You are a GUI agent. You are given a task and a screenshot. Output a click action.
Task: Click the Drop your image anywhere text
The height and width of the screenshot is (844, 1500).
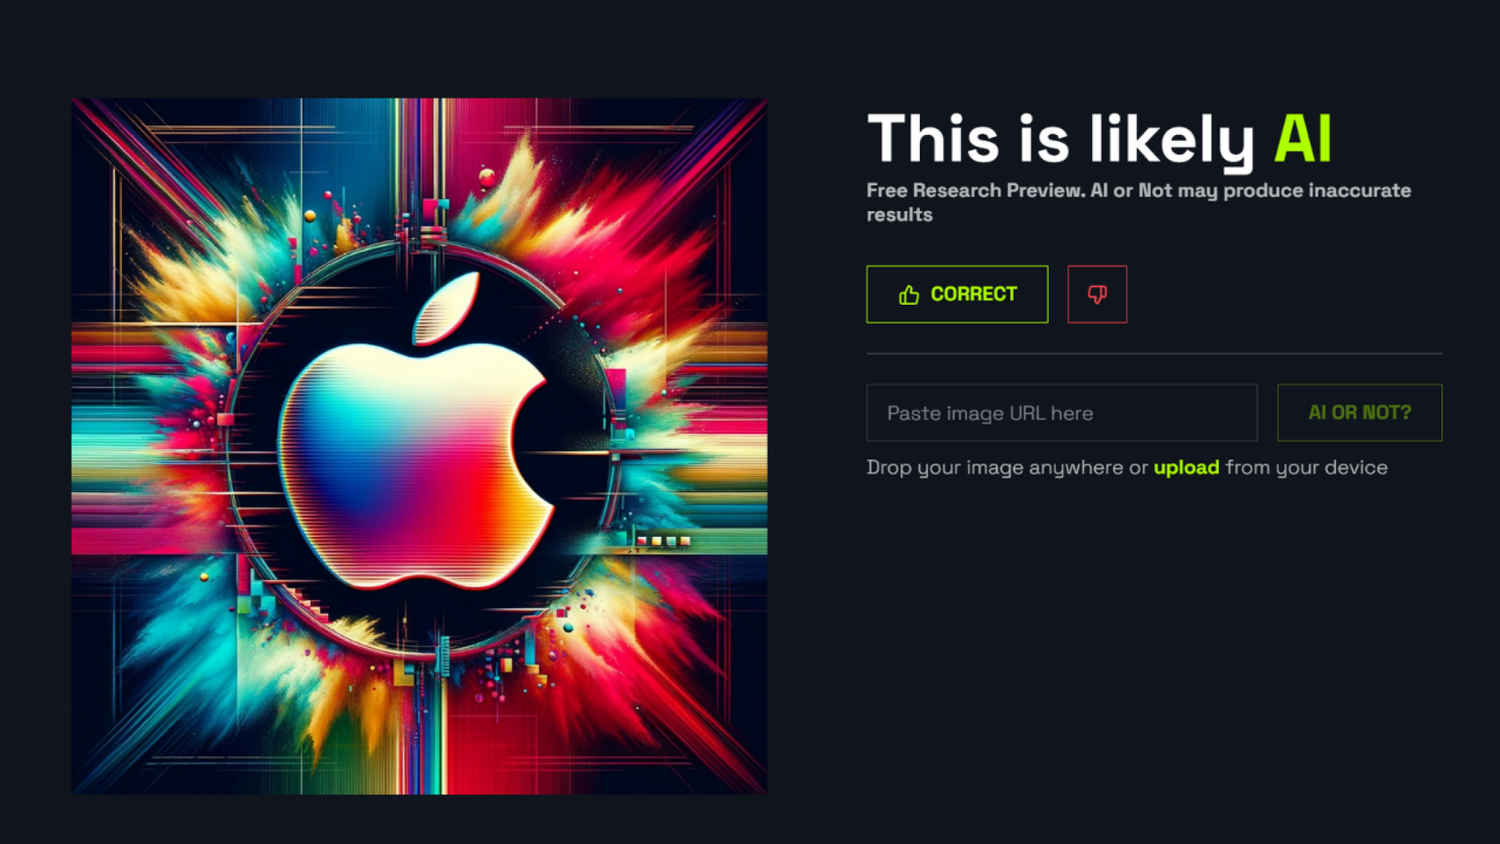click(1007, 467)
